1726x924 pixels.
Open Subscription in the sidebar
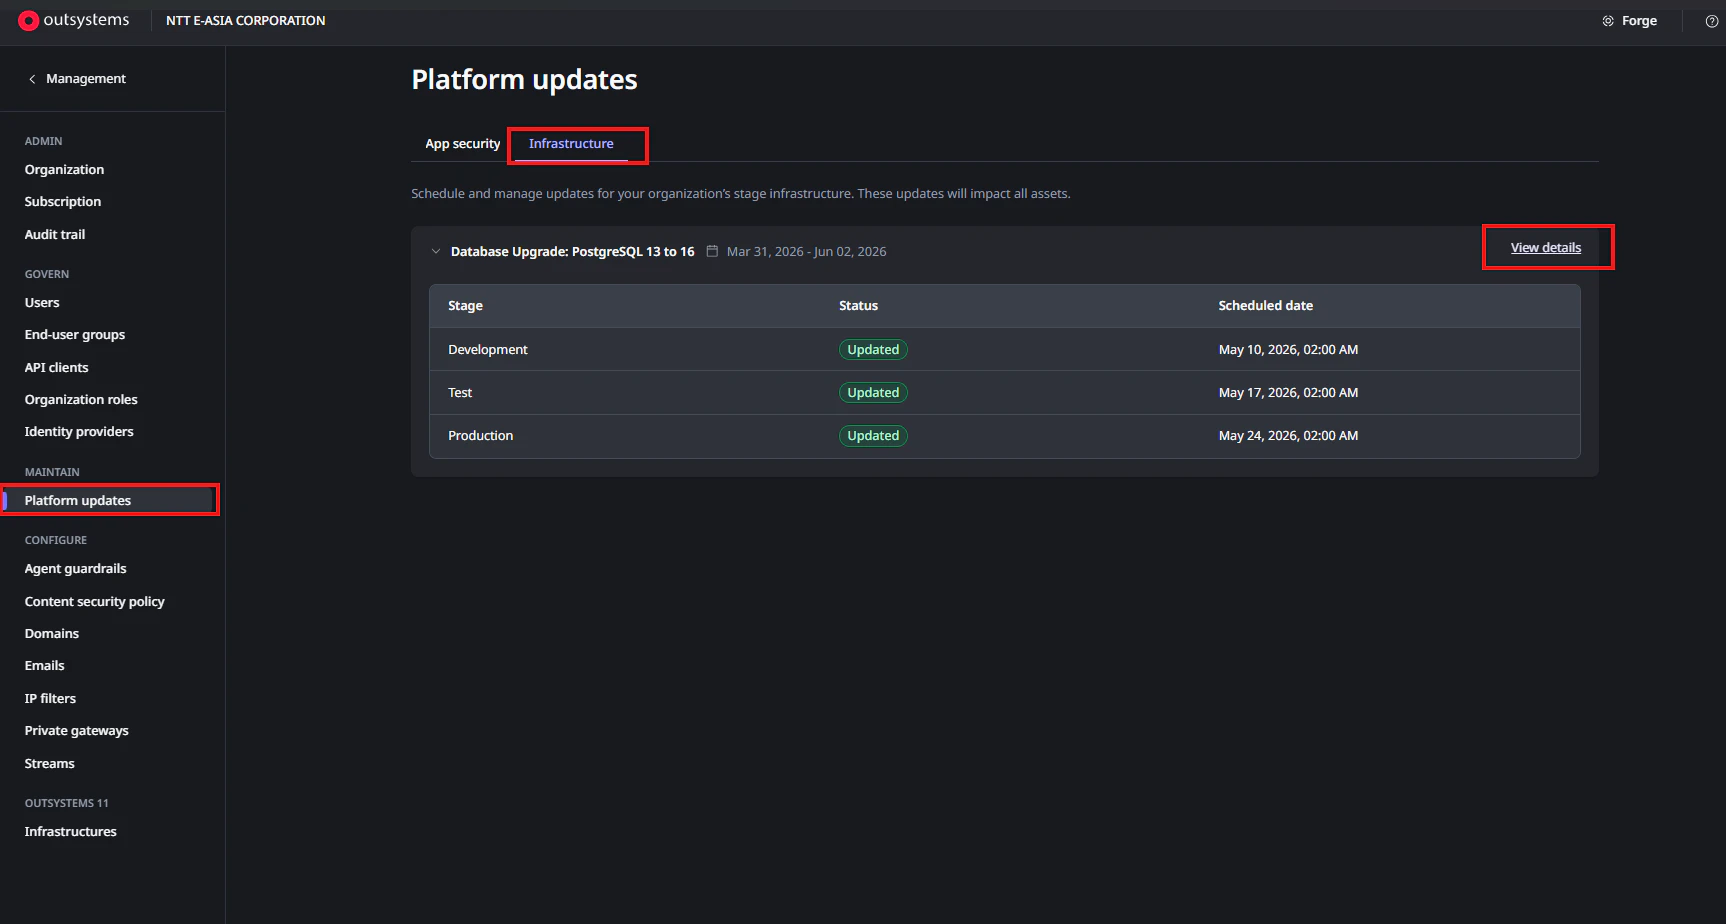click(x=63, y=202)
